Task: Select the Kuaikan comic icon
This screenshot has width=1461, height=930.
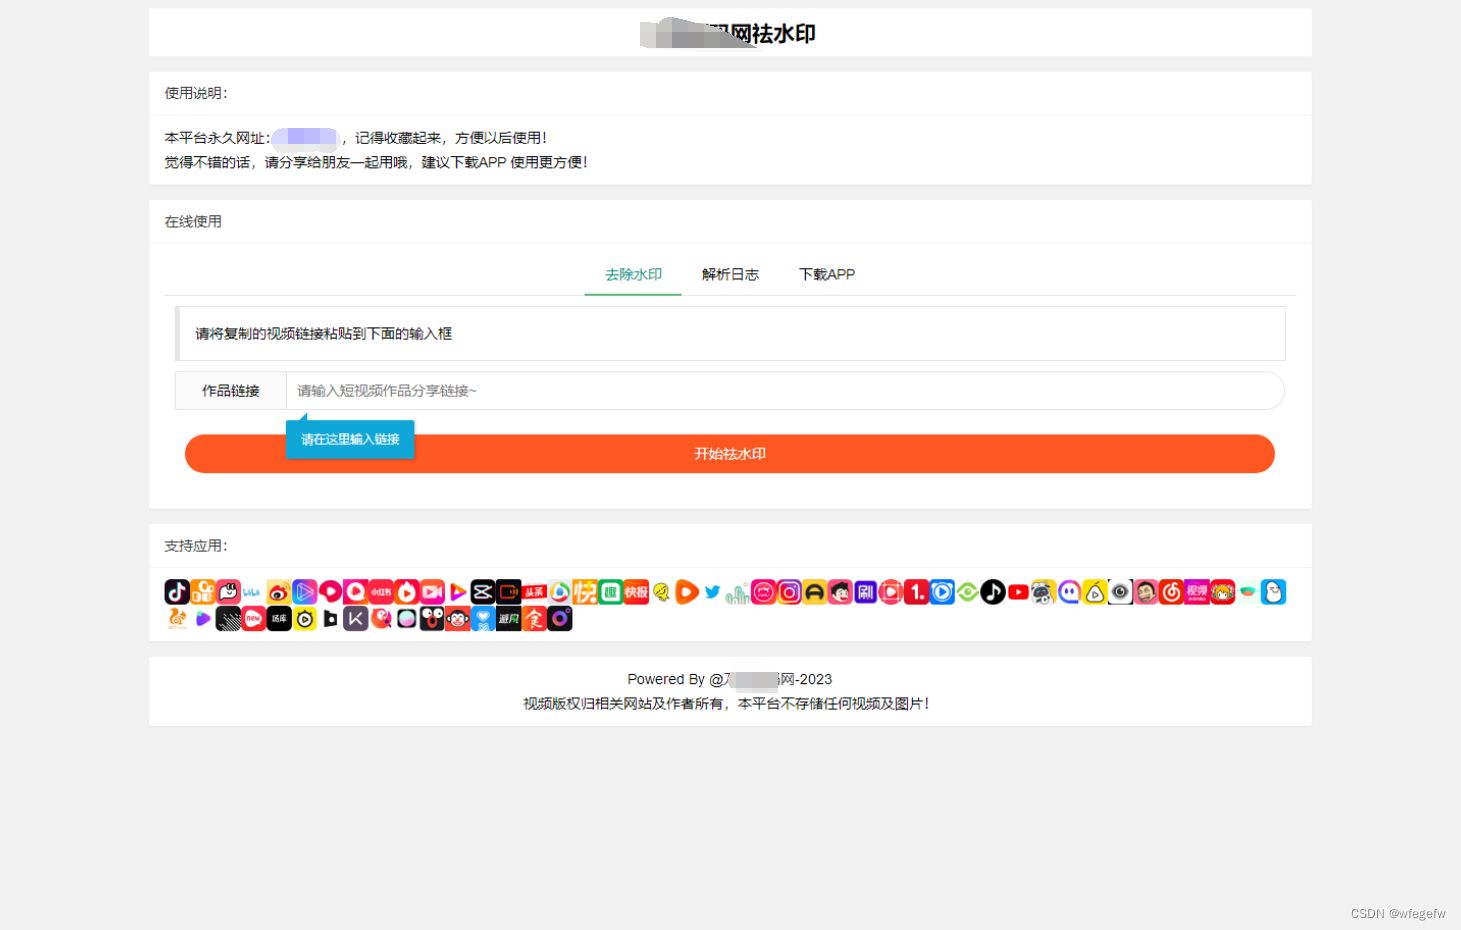Action: pos(355,618)
